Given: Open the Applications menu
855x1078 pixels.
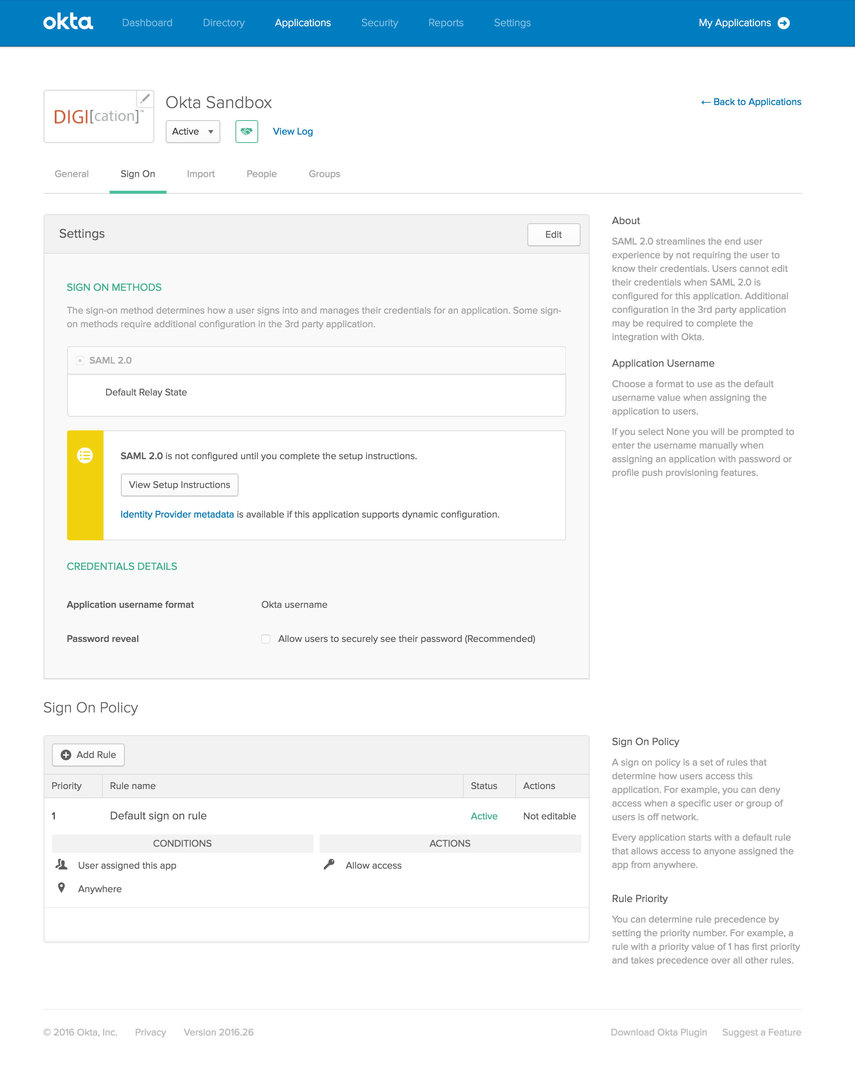Looking at the screenshot, I should tap(302, 23).
